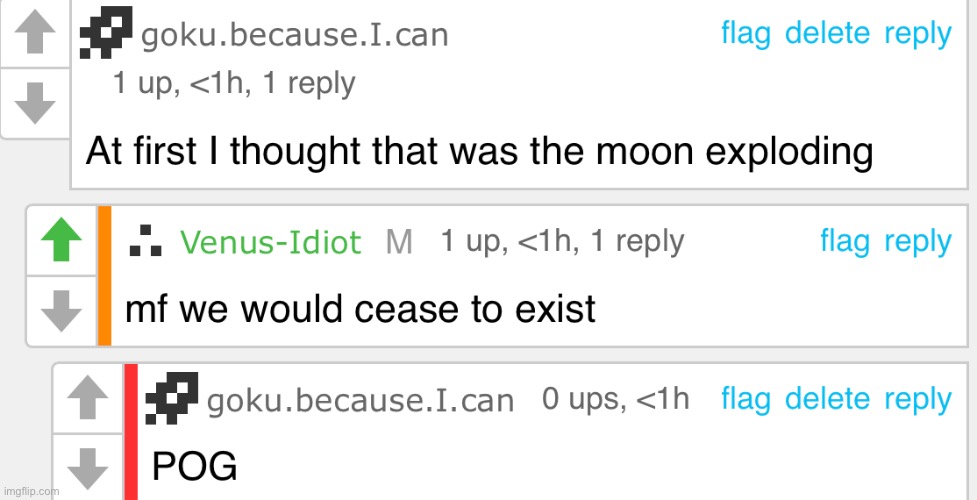Upvote the "POG" comment
Viewport: 977px width, 500px height.
point(87,398)
